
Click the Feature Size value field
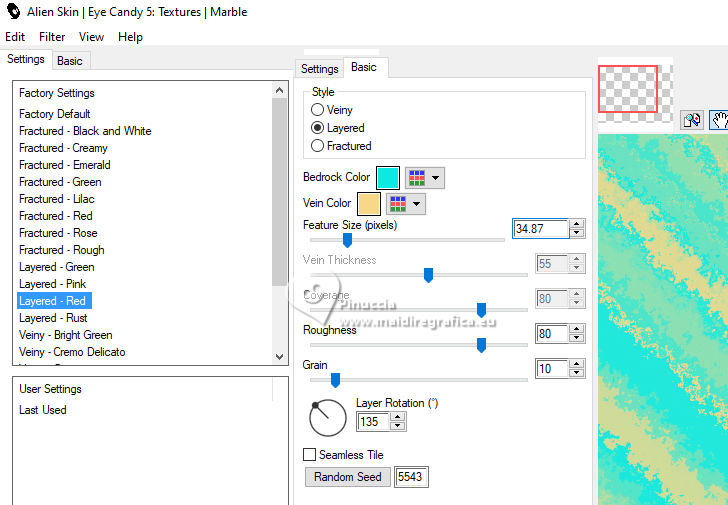point(541,228)
